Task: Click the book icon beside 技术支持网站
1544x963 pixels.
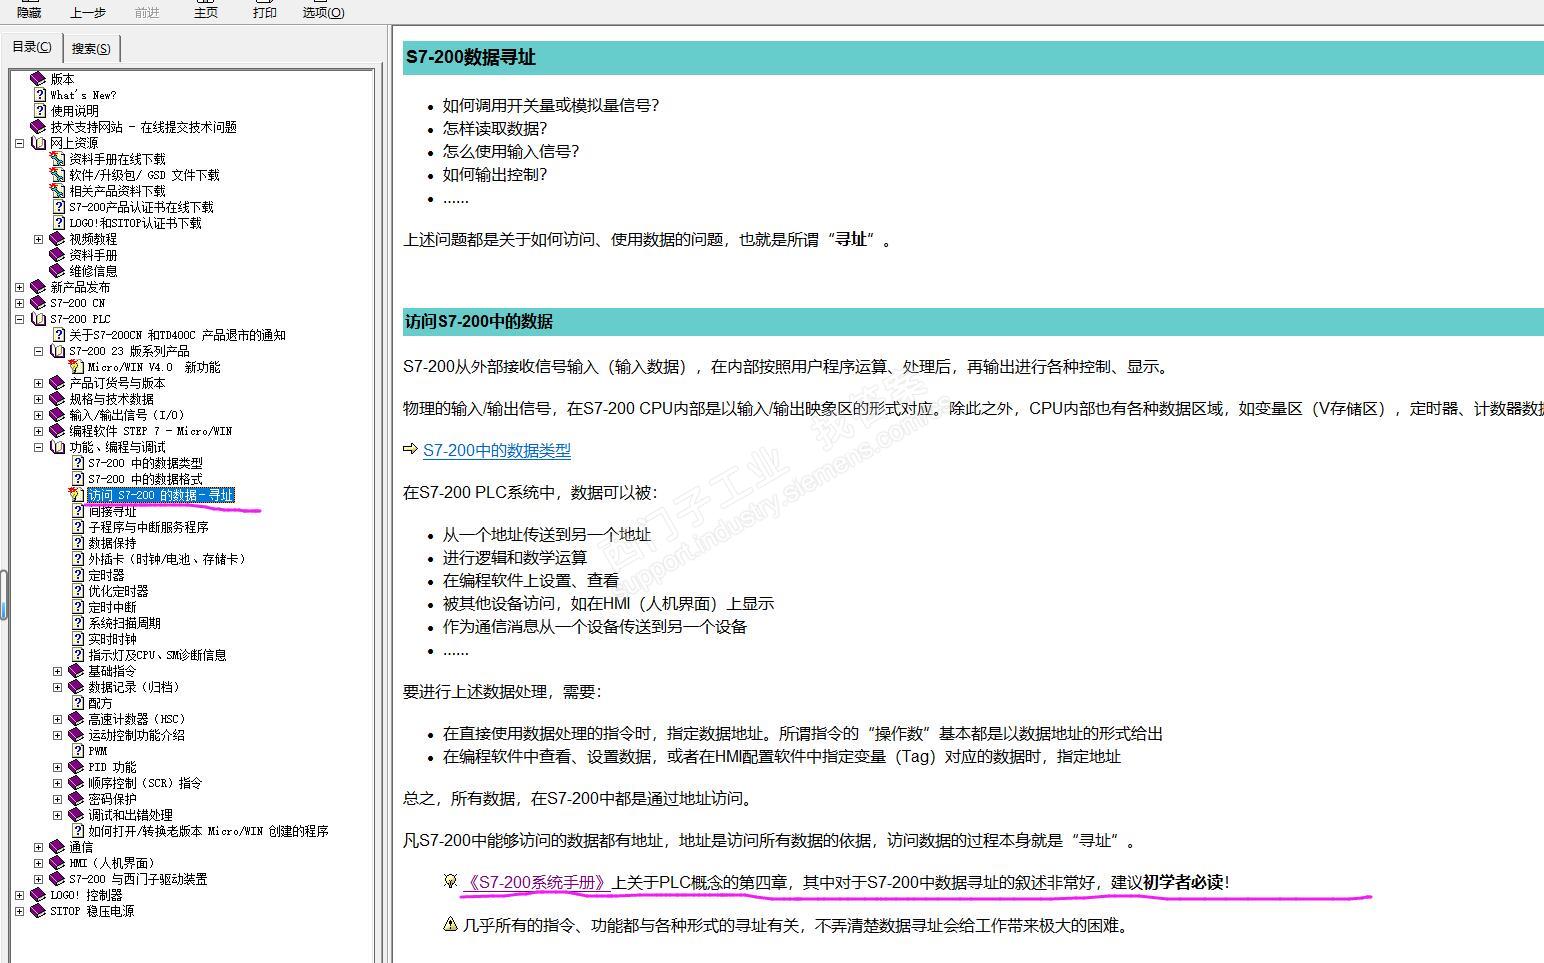Action: click(x=38, y=127)
